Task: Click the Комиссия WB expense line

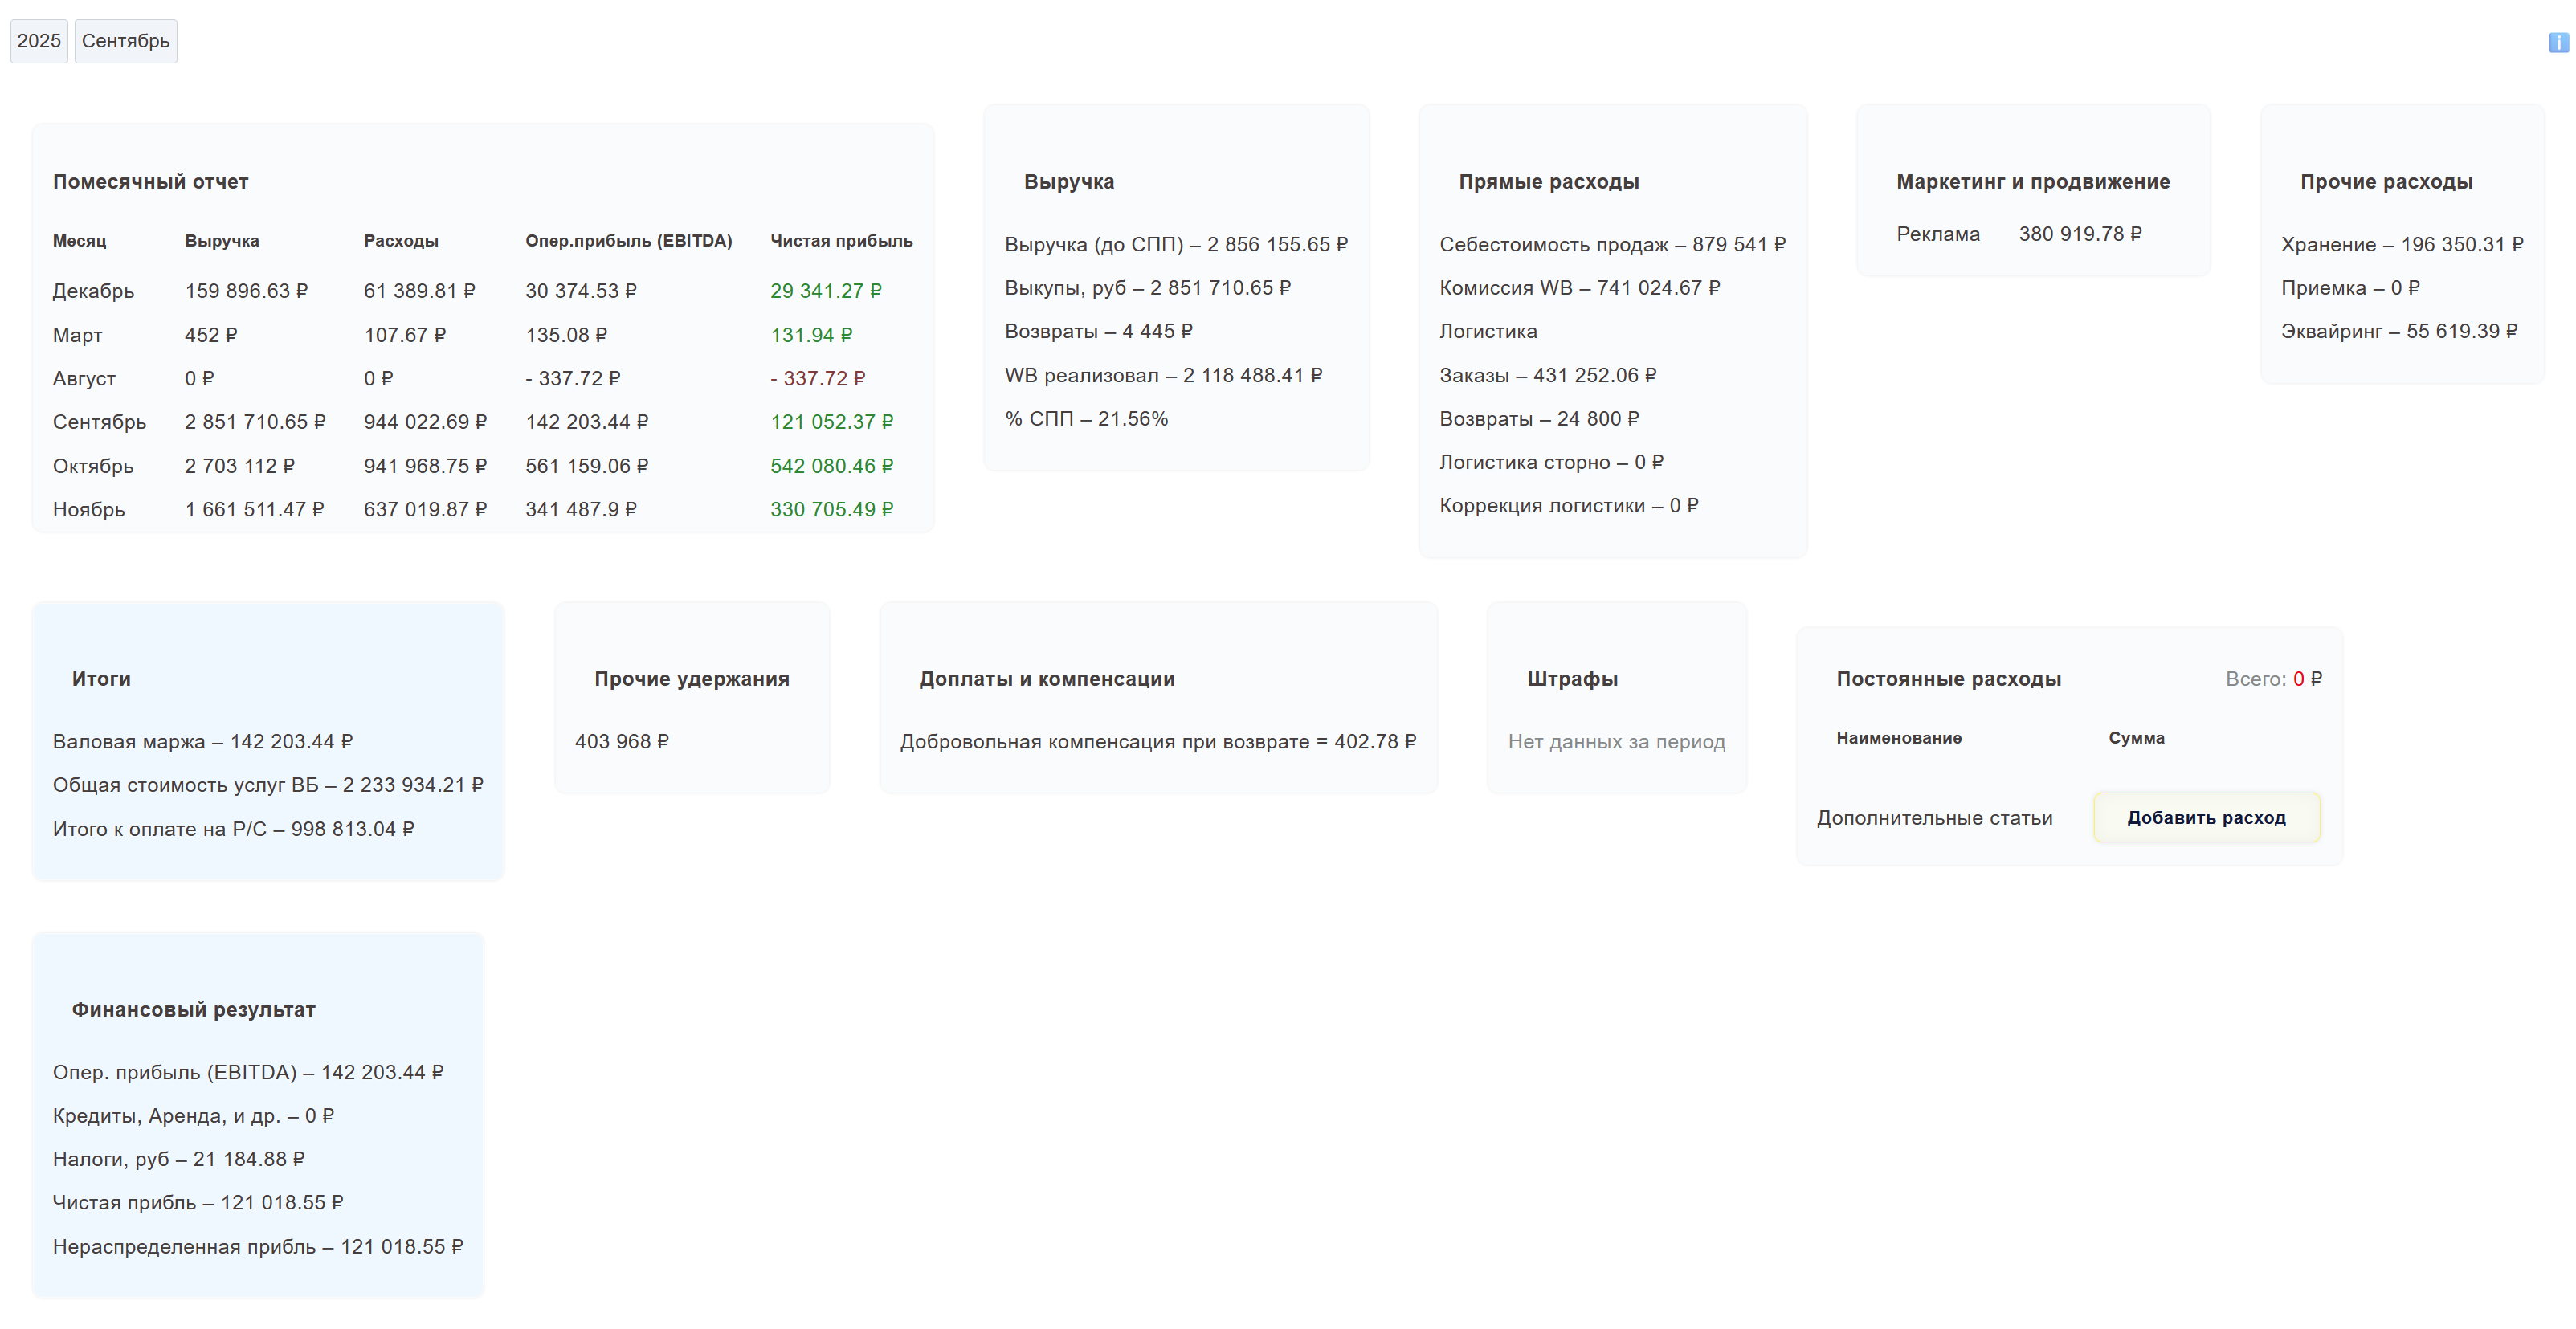Action: tap(1579, 288)
